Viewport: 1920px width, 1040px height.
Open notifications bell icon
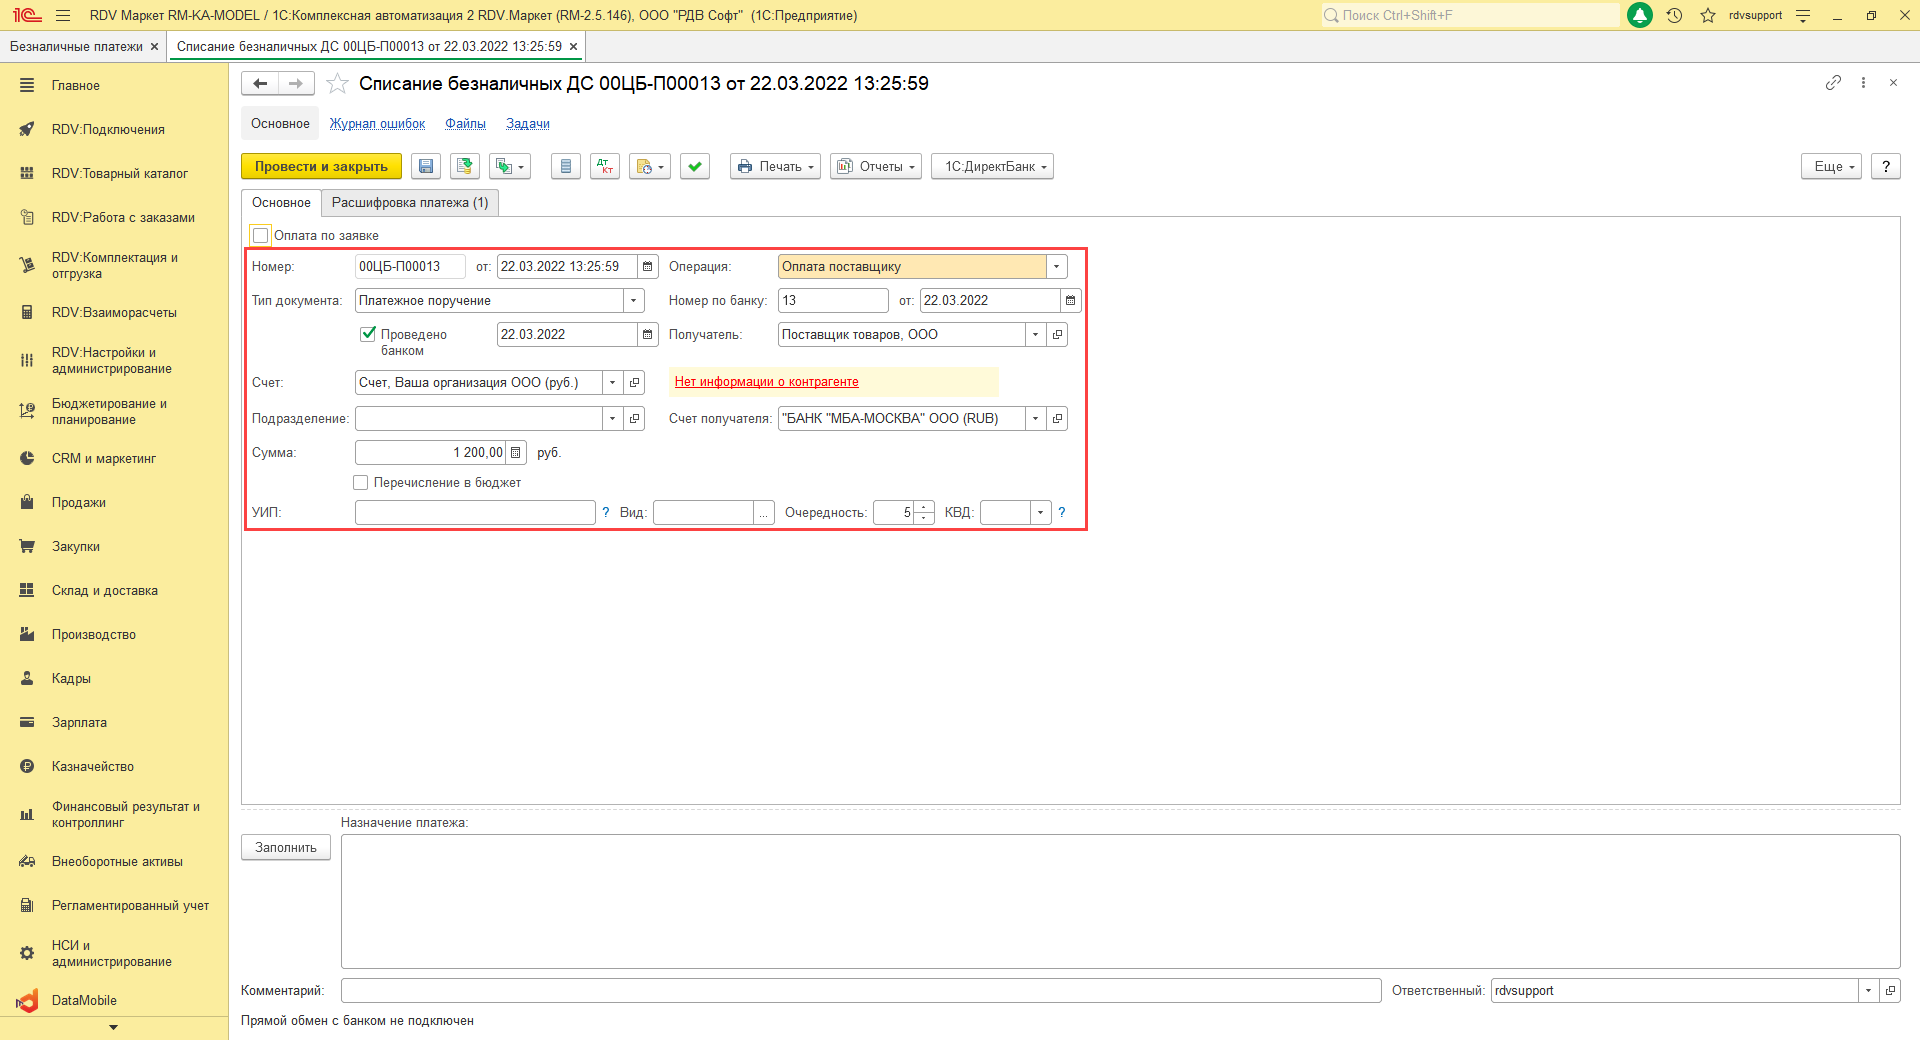1640,16
